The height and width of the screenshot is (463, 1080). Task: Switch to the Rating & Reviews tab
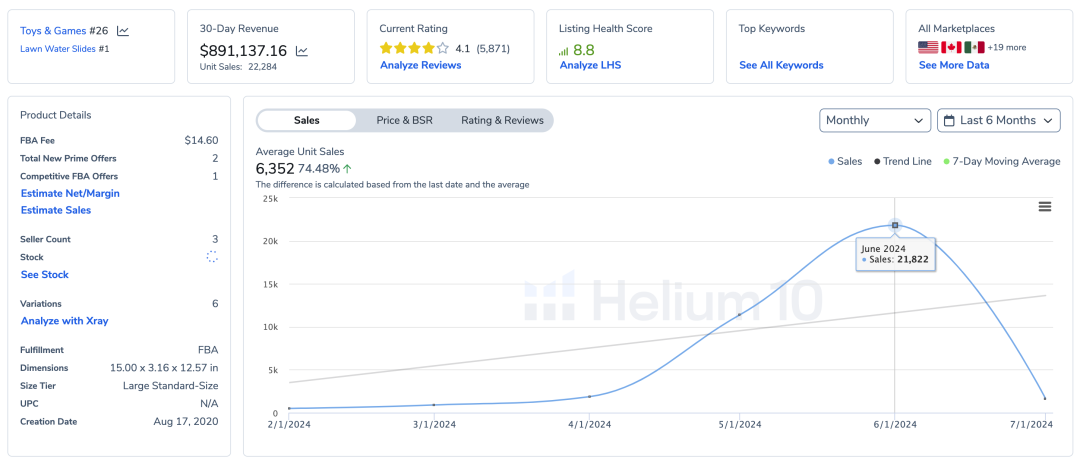(x=502, y=120)
